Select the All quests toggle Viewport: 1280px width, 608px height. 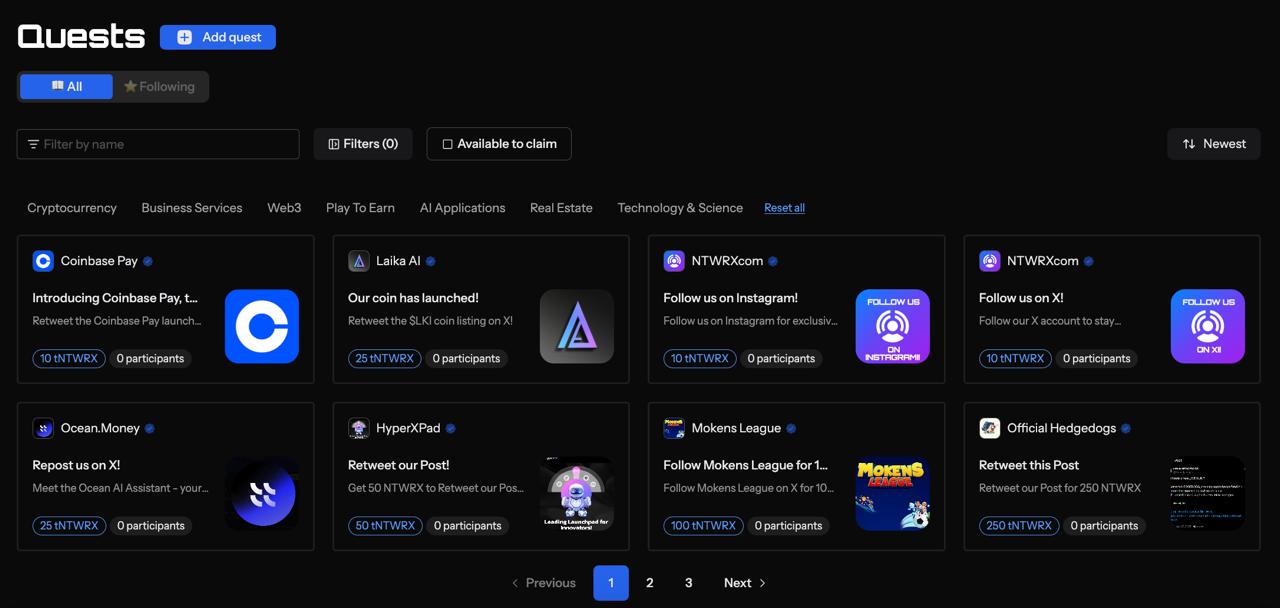[67, 87]
